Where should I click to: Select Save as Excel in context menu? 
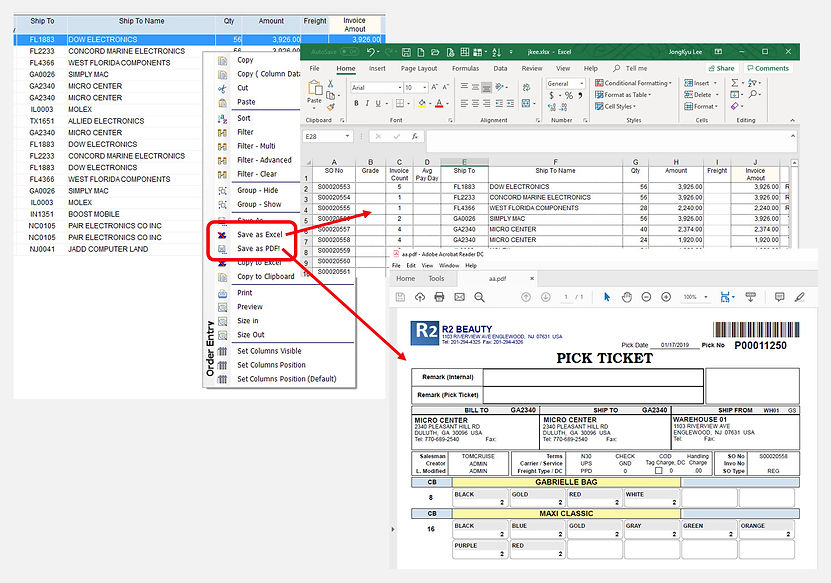(259, 234)
